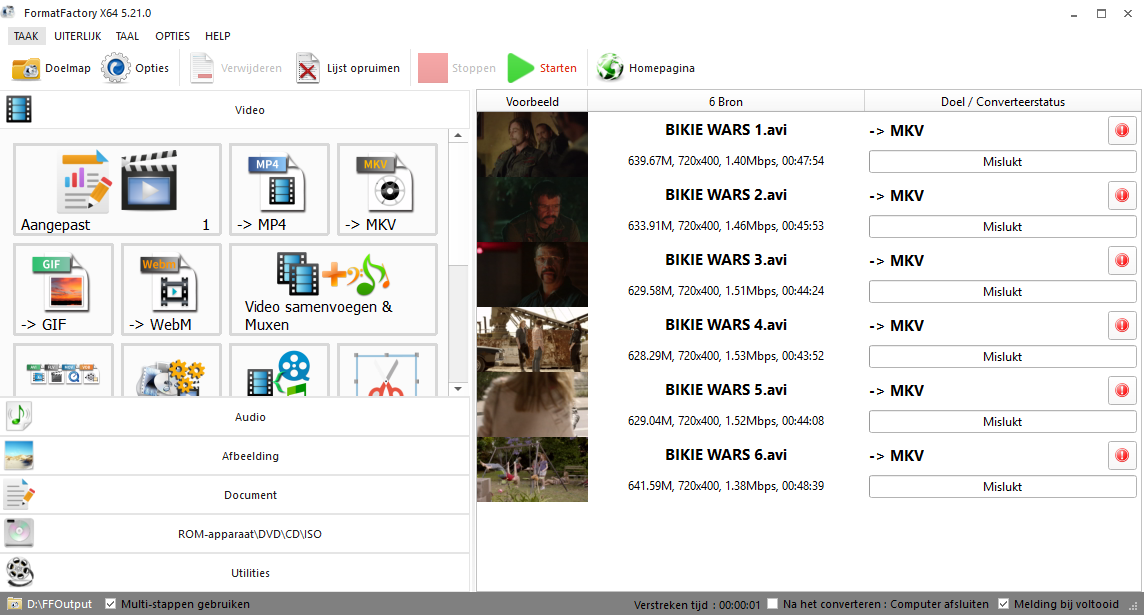Screen dimensions: 1144x615
Task: Click Lijst opruimen to clear list
Action: pyautogui.click(x=349, y=68)
